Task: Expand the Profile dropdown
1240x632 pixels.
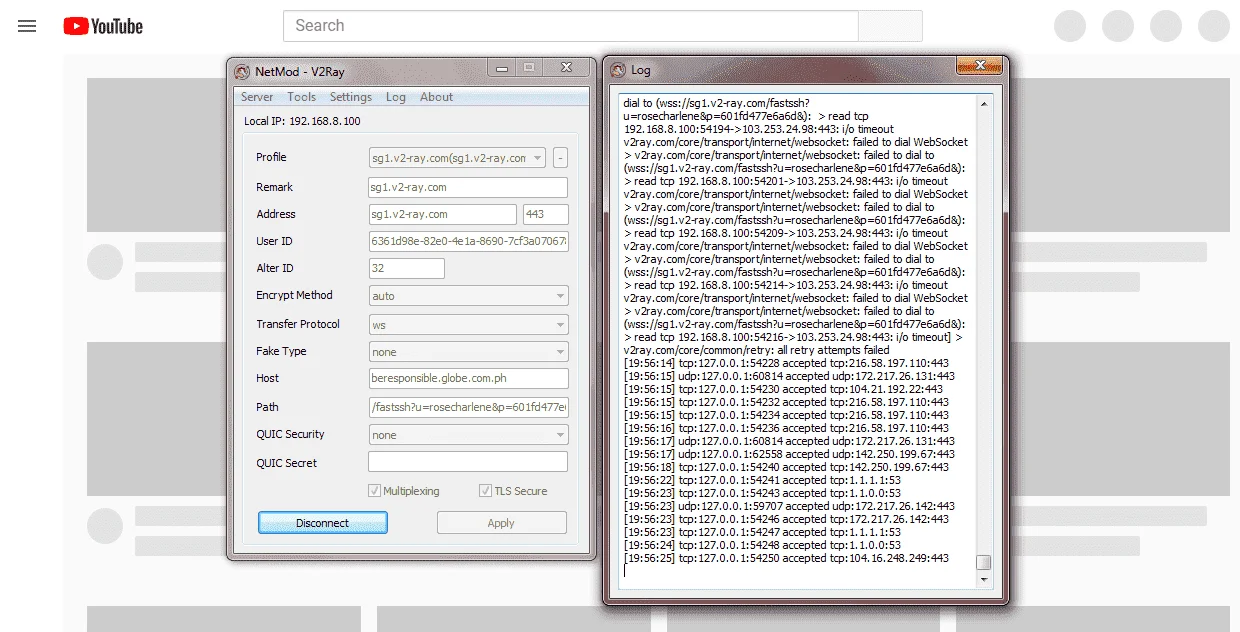Action: pyautogui.click(x=538, y=158)
